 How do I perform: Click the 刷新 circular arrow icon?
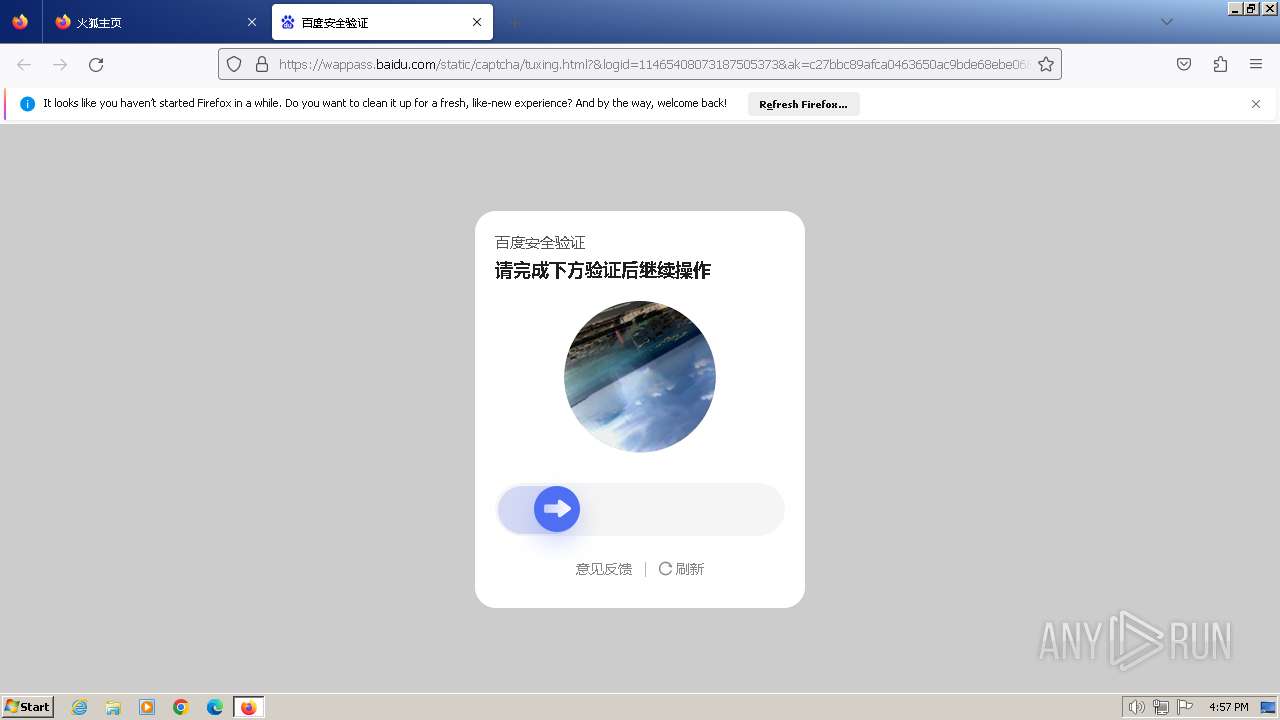(x=665, y=569)
